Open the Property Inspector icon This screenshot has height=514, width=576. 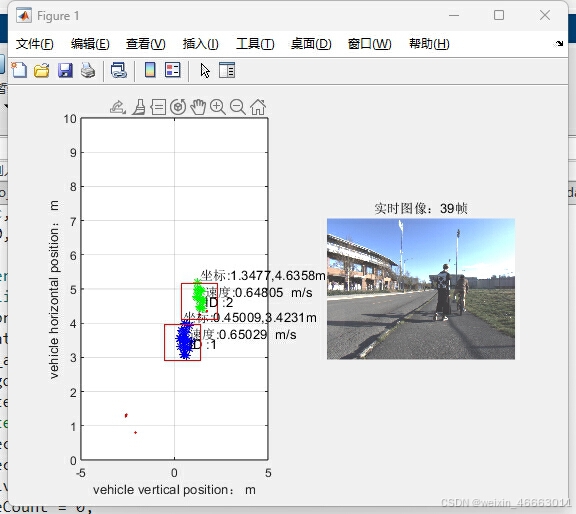coord(227,70)
